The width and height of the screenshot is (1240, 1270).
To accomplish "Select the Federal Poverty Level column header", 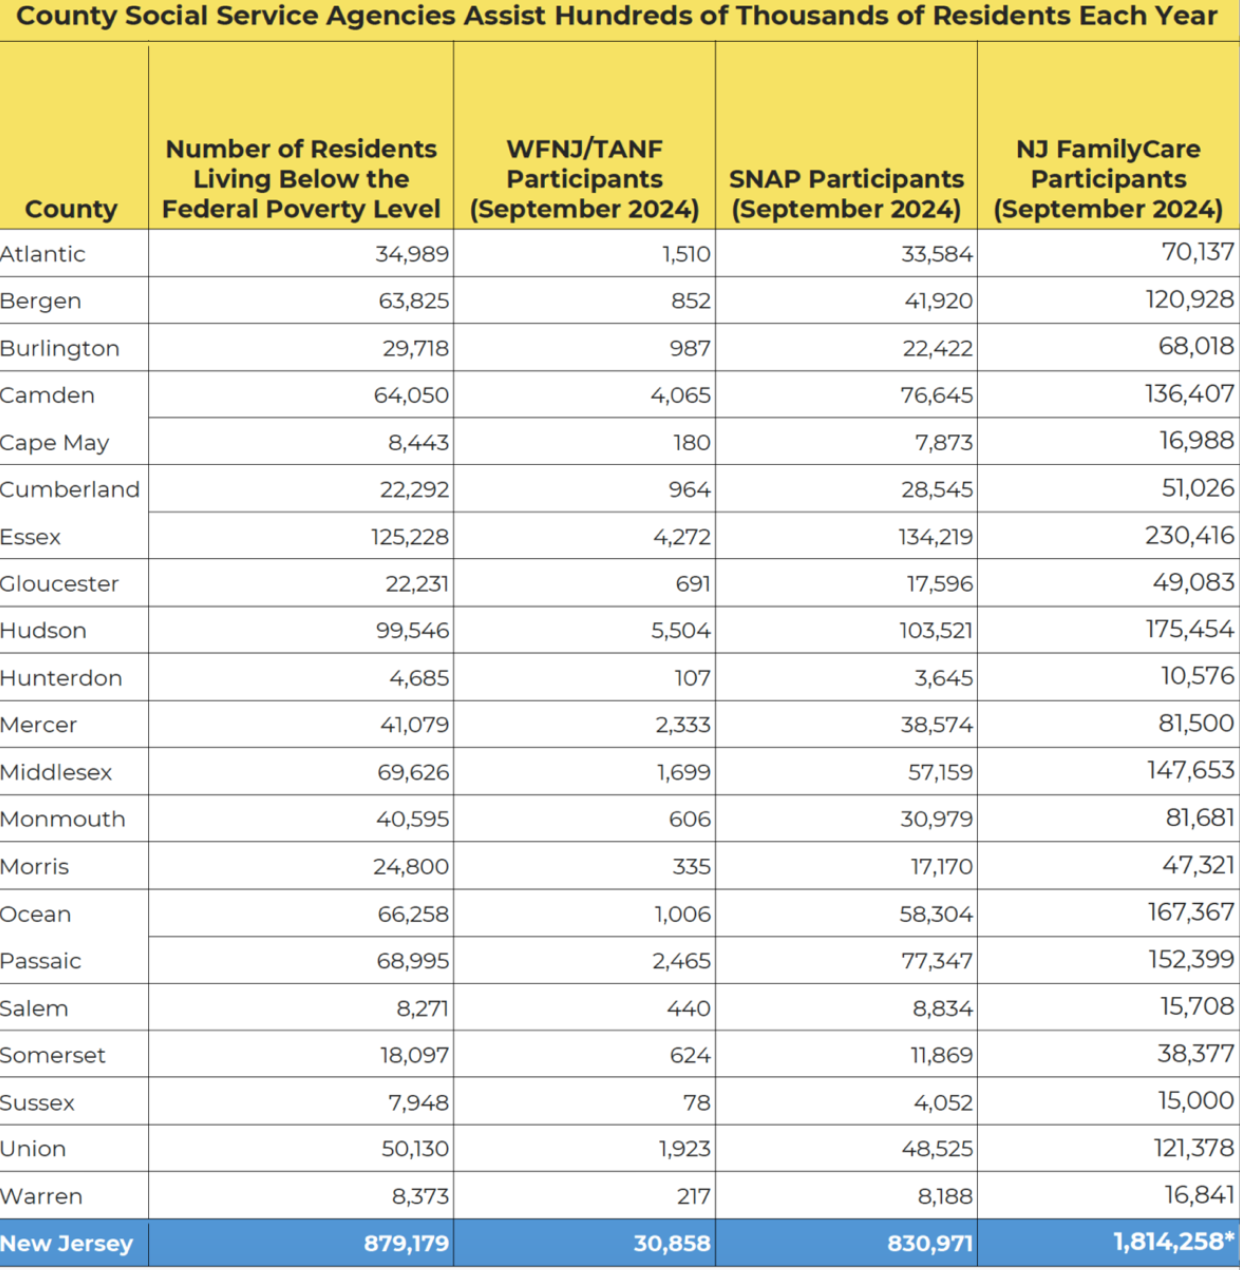I will pyautogui.click(x=301, y=179).
